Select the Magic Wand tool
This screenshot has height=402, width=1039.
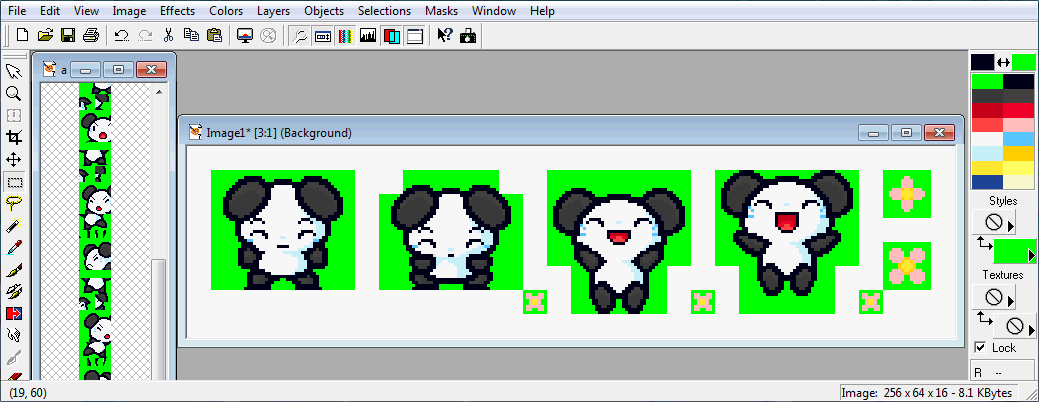13,226
